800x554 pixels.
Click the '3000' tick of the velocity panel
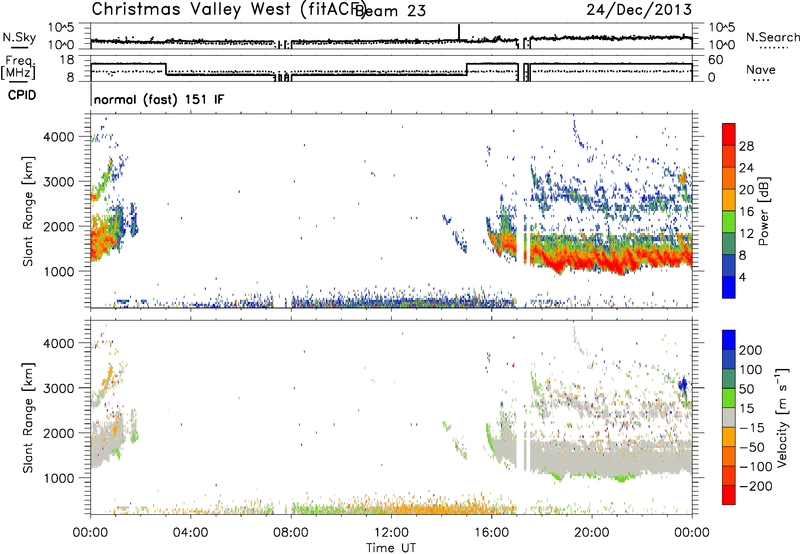[x=59, y=388]
